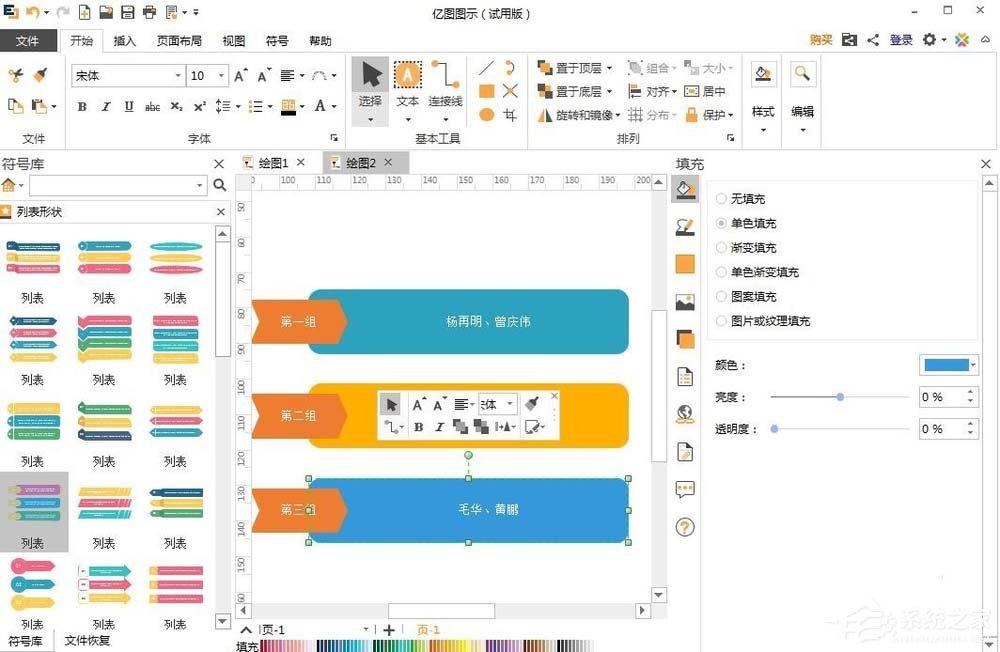The height and width of the screenshot is (652, 1000).
Task: Open the 插入 ribbon tab
Action: point(125,41)
